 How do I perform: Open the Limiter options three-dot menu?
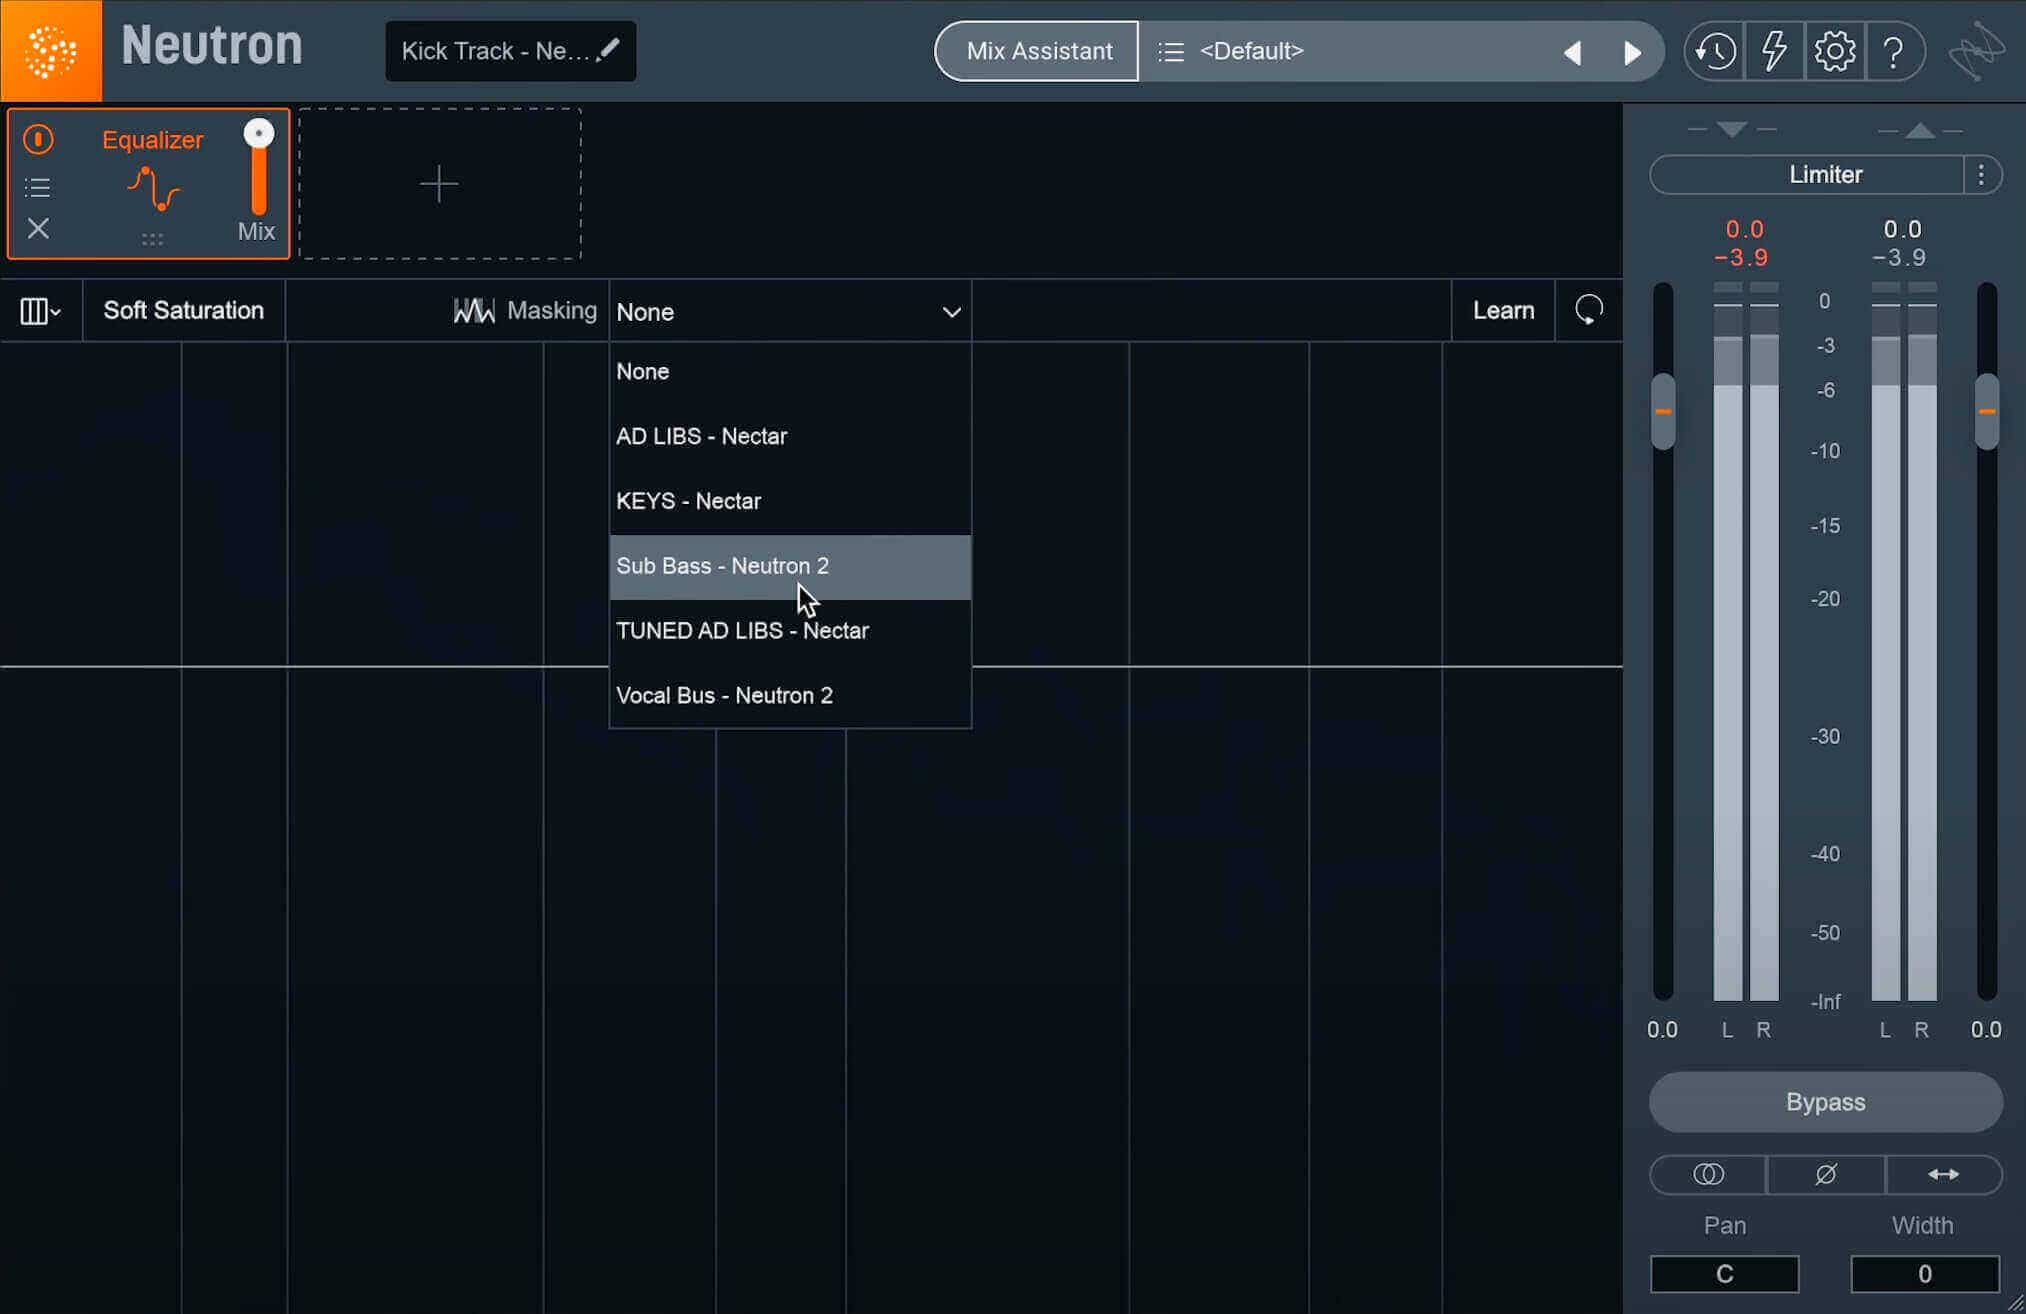[x=1981, y=175]
